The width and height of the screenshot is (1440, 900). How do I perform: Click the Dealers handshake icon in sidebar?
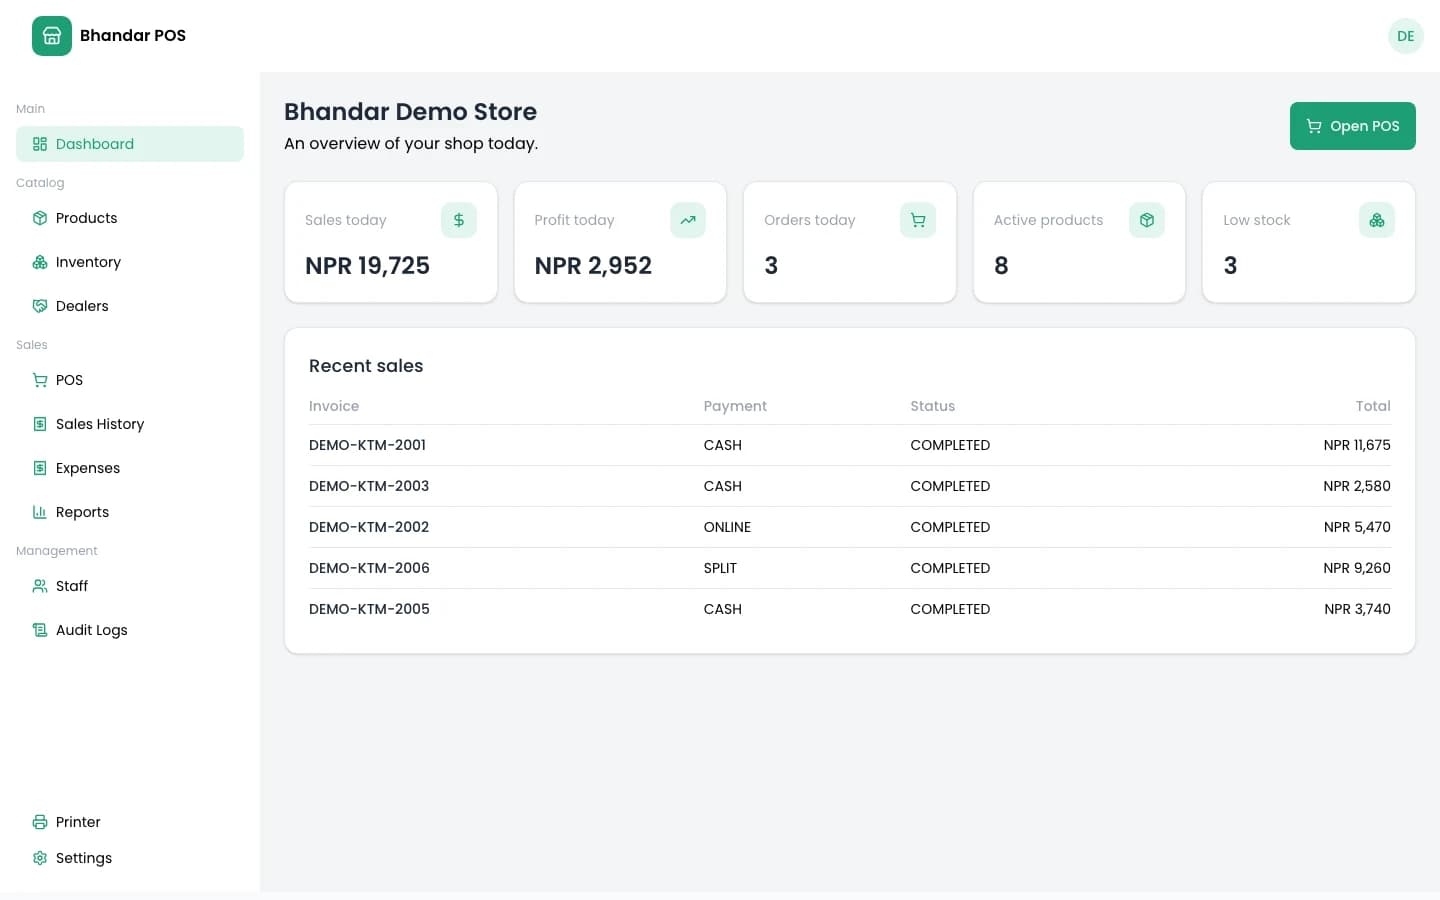pos(40,306)
